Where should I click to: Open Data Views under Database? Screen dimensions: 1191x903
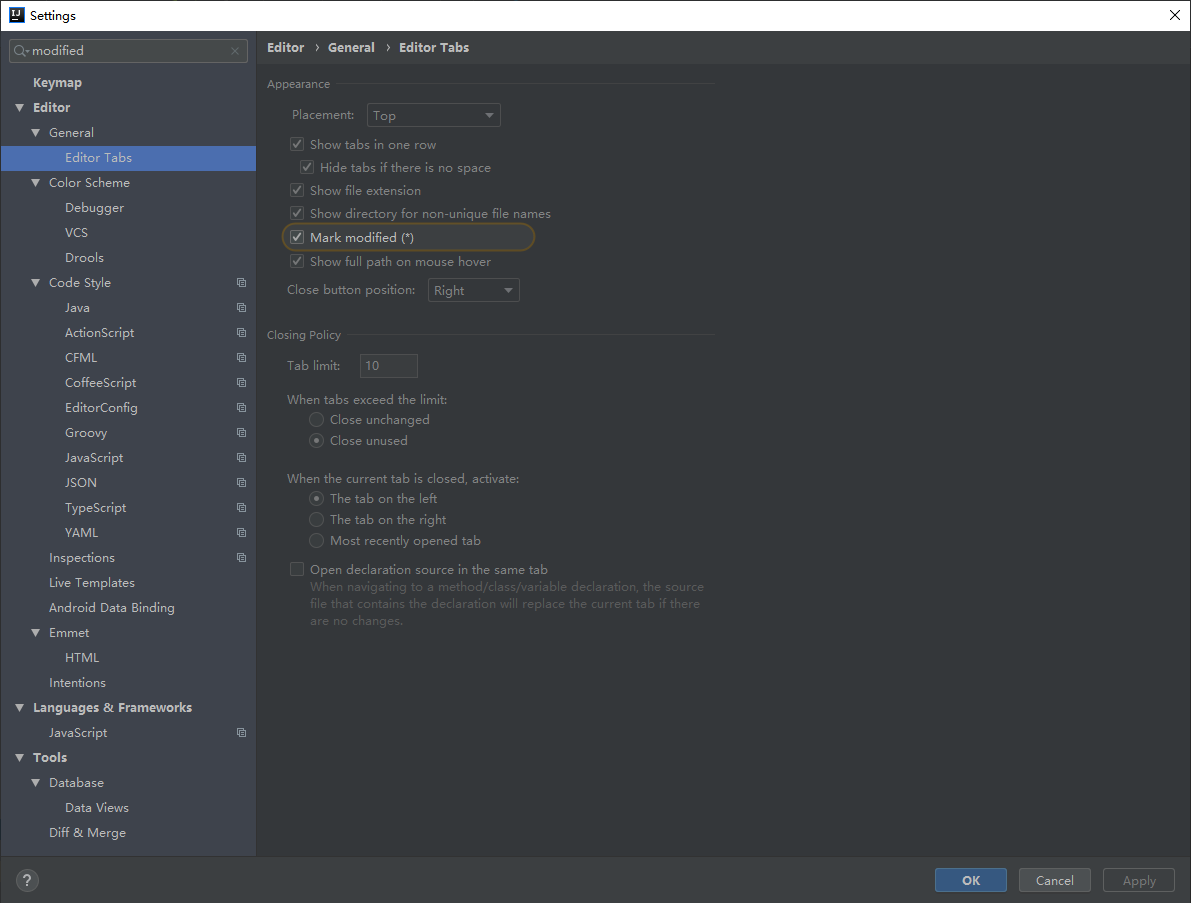tap(96, 807)
